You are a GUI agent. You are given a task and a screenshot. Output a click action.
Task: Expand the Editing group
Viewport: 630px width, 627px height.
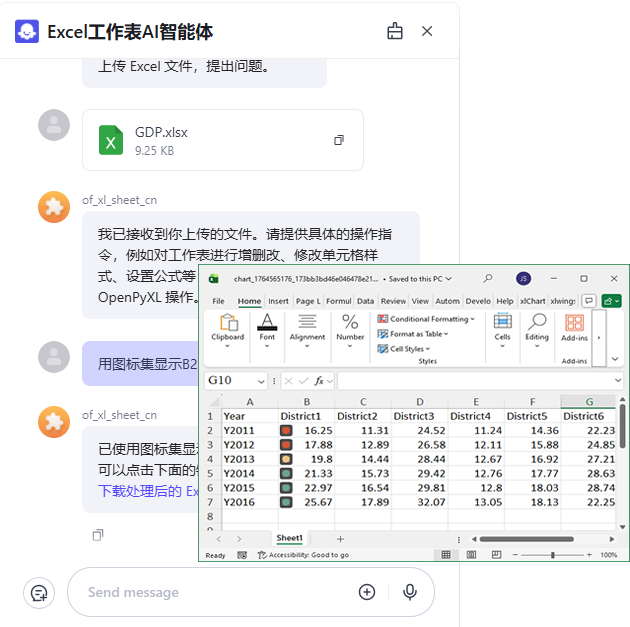[536, 331]
